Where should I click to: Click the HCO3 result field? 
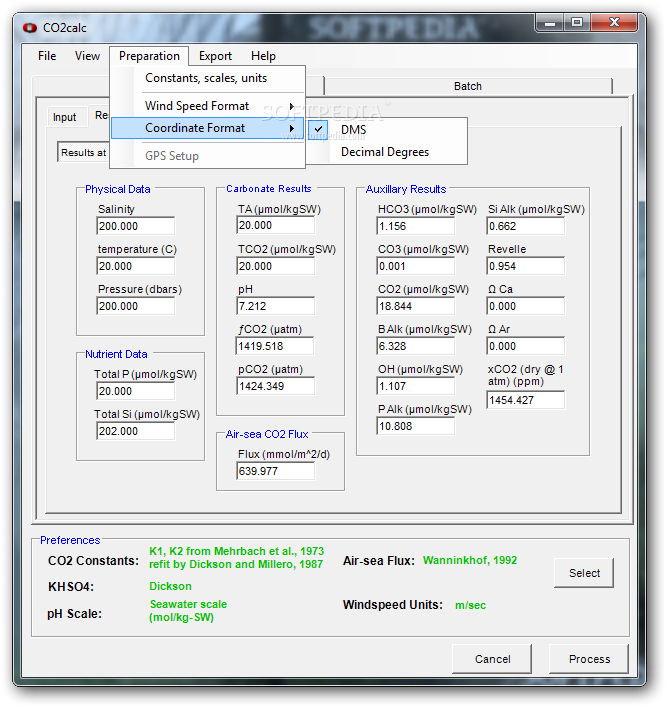tap(416, 226)
